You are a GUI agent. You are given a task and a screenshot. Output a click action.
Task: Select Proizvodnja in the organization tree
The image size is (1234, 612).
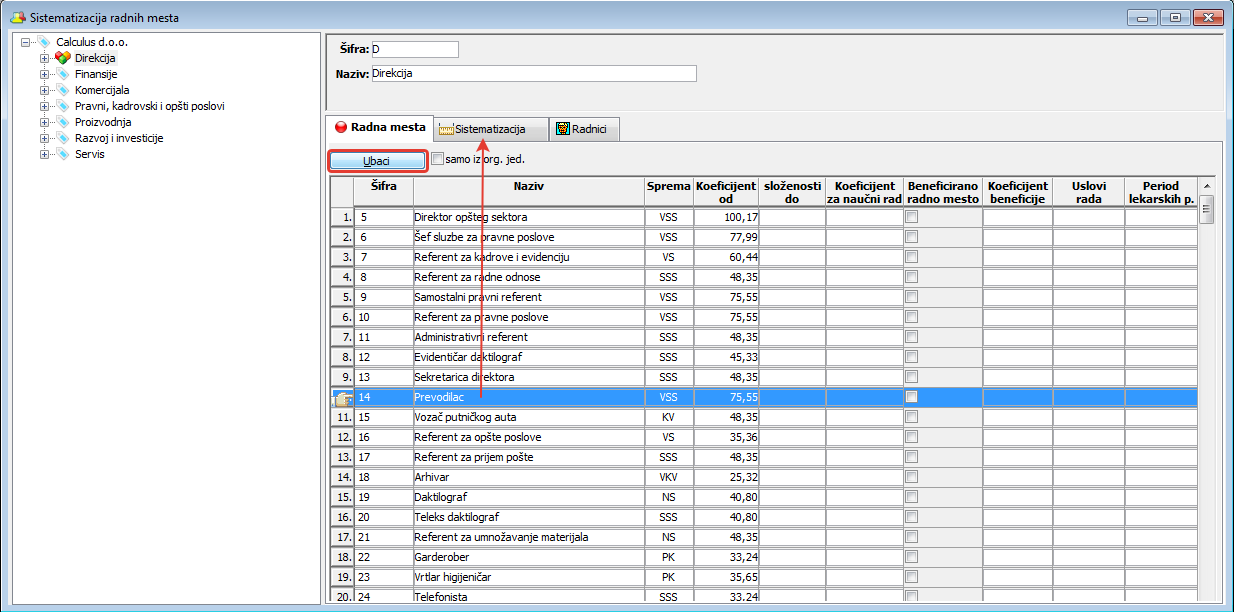pyautogui.click(x=103, y=122)
